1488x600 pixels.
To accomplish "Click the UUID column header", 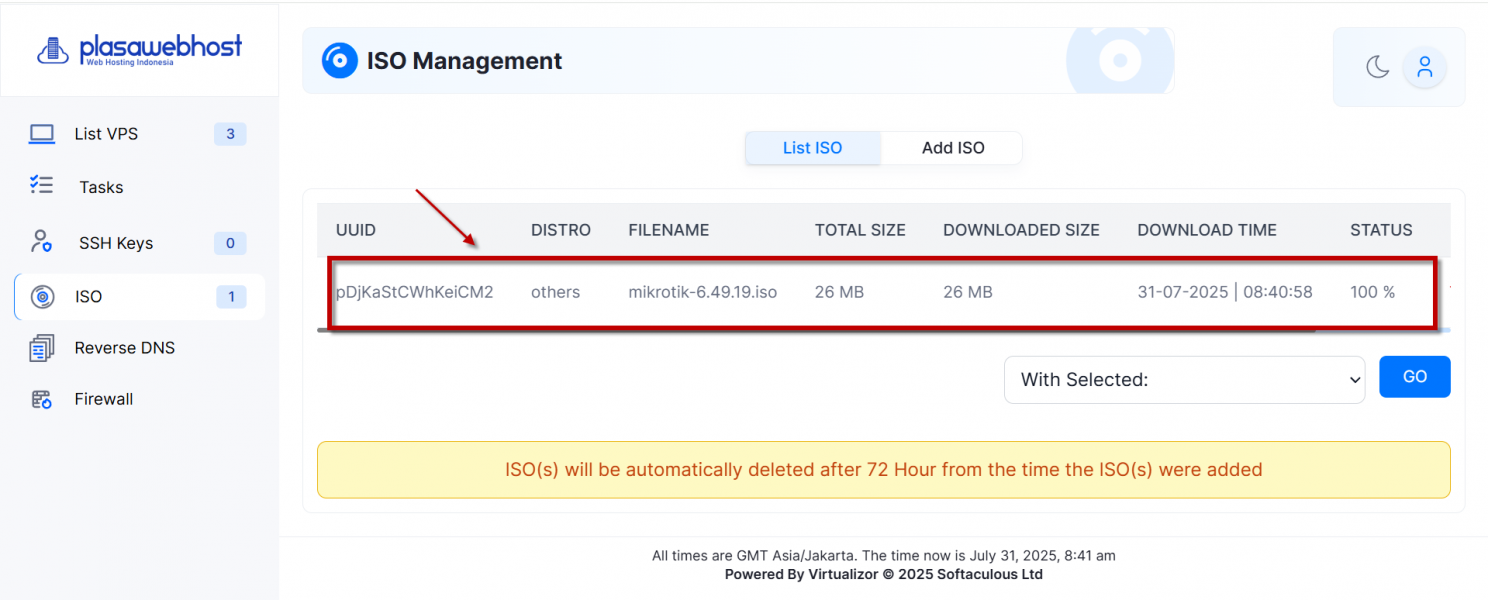I will 356,230.
